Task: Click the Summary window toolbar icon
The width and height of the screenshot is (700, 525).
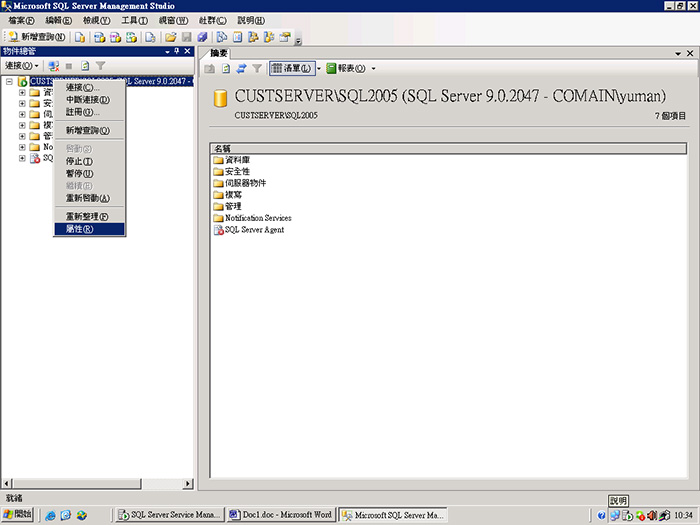Action: pos(238,37)
